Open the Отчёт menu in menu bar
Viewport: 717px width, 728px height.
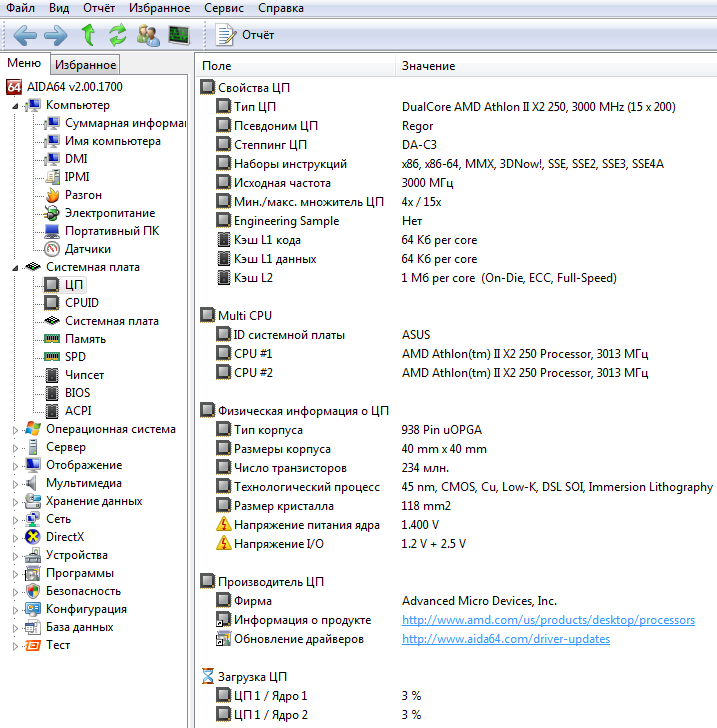click(x=99, y=8)
